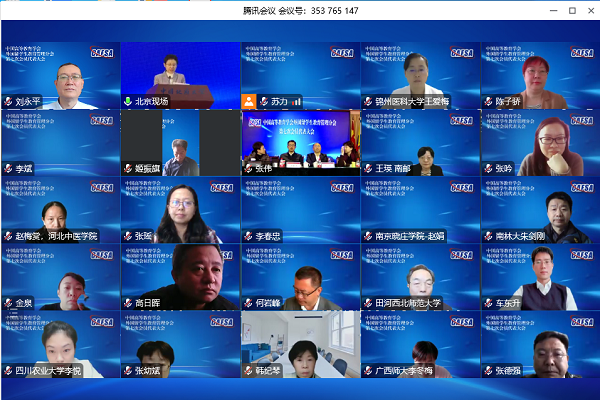The height and width of the screenshot is (400, 600).
Task: Click the 广西师大李冬梅 name label
Action: [x=404, y=369]
